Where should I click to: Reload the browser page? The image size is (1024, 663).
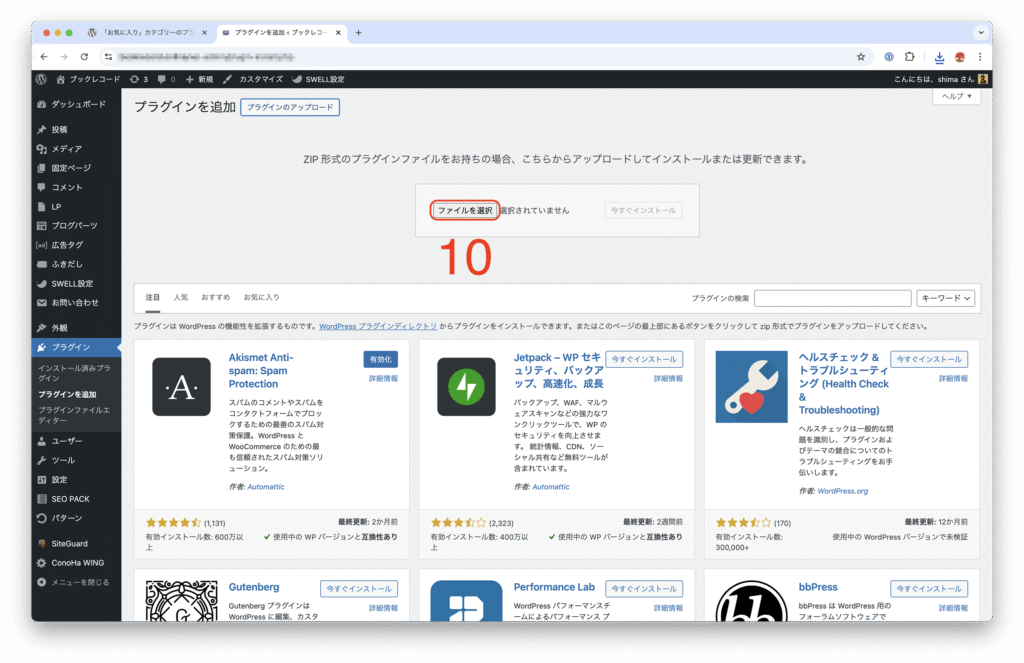coord(84,57)
